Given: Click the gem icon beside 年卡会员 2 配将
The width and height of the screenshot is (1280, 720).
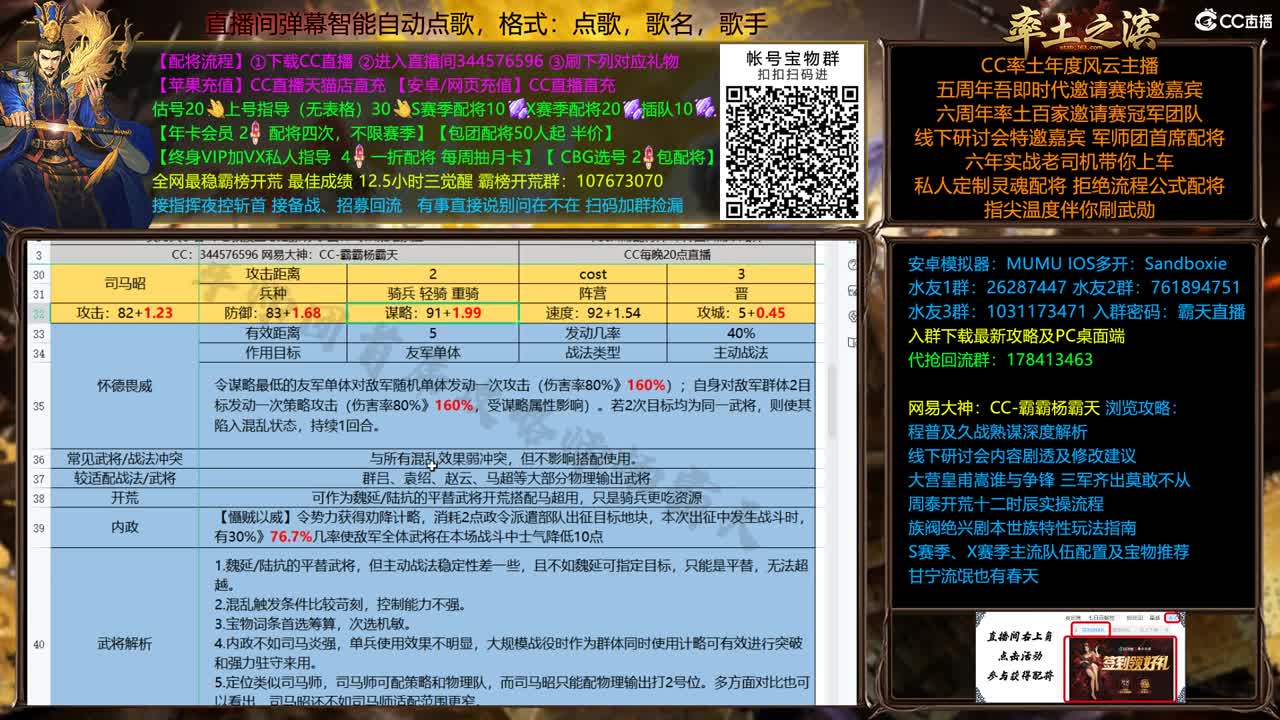Looking at the screenshot, I should point(254,131).
